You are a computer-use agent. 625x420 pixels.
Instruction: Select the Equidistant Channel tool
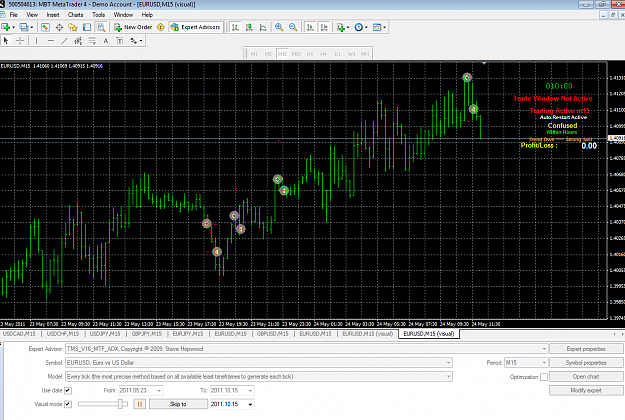[78, 41]
